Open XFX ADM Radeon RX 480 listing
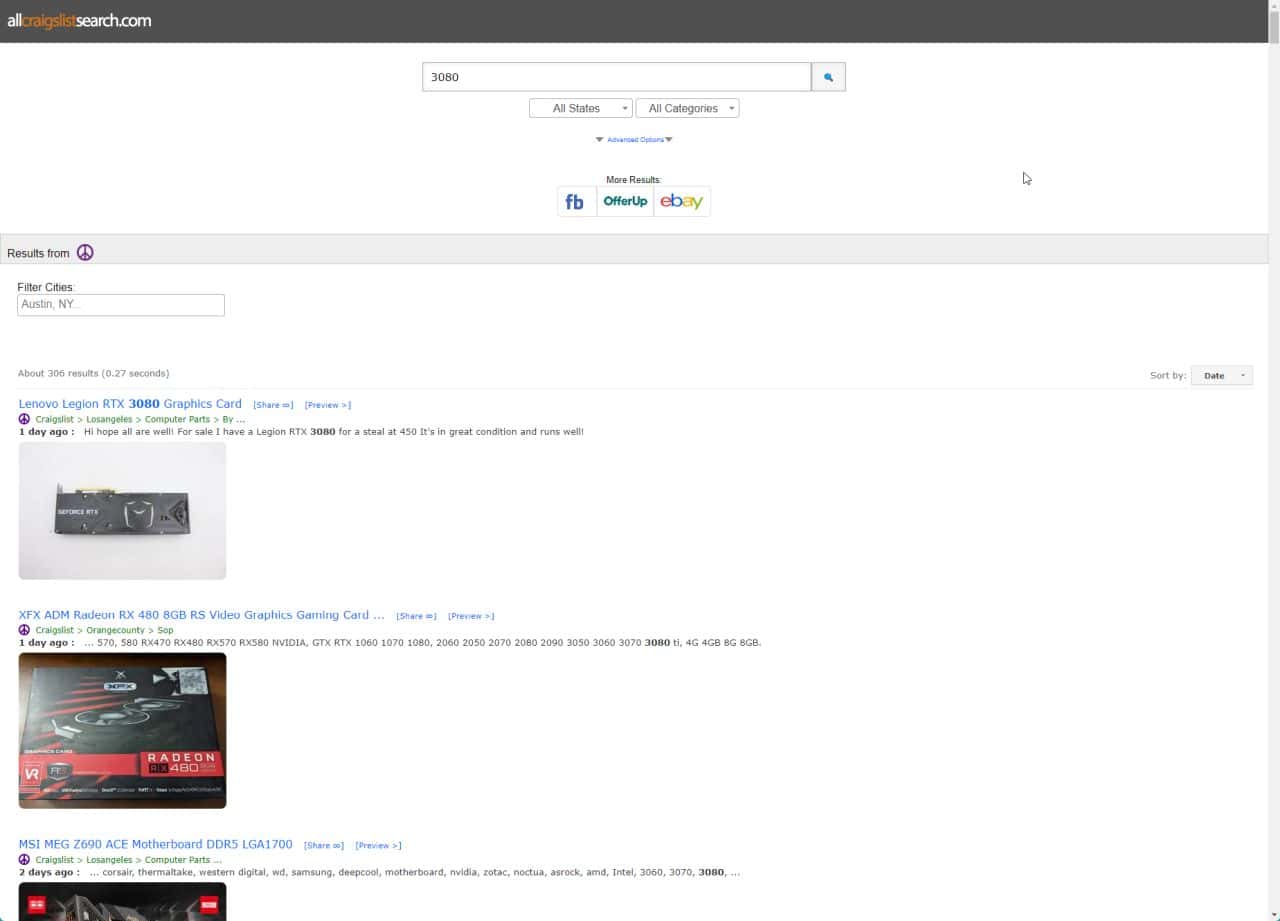This screenshot has width=1280, height=921. point(201,615)
